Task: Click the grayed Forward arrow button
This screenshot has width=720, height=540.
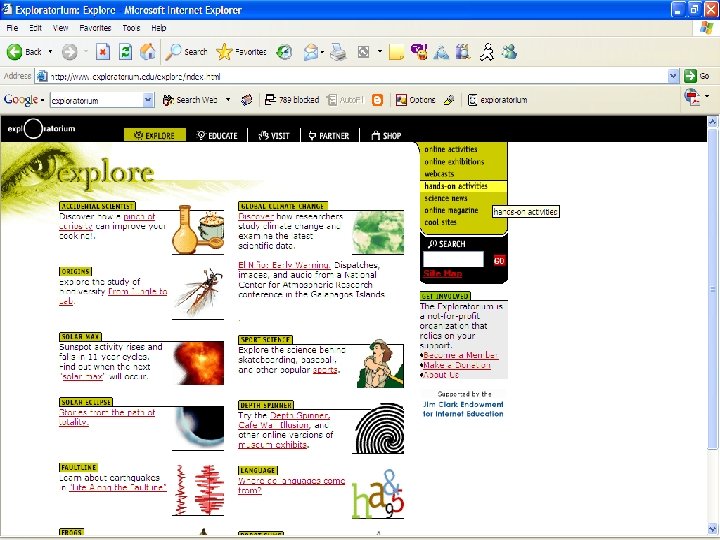Action: (x=69, y=52)
